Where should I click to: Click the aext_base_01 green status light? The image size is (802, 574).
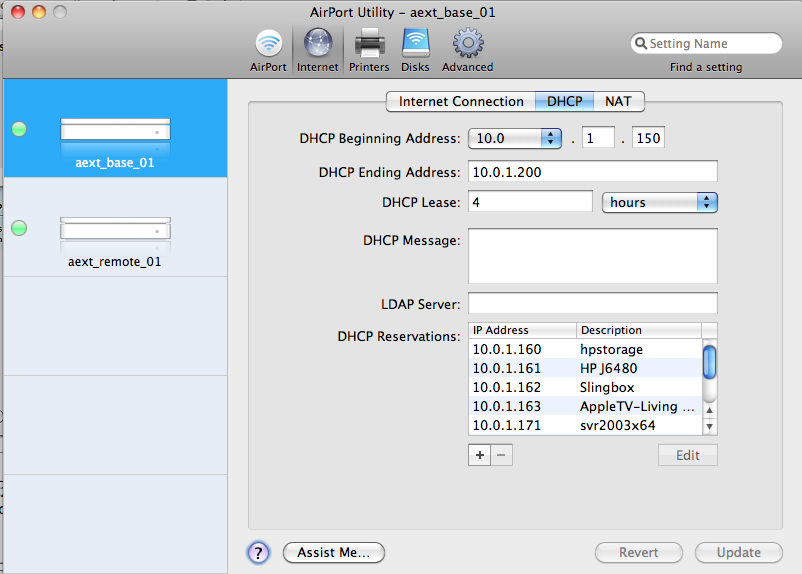(x=19, y=129)
